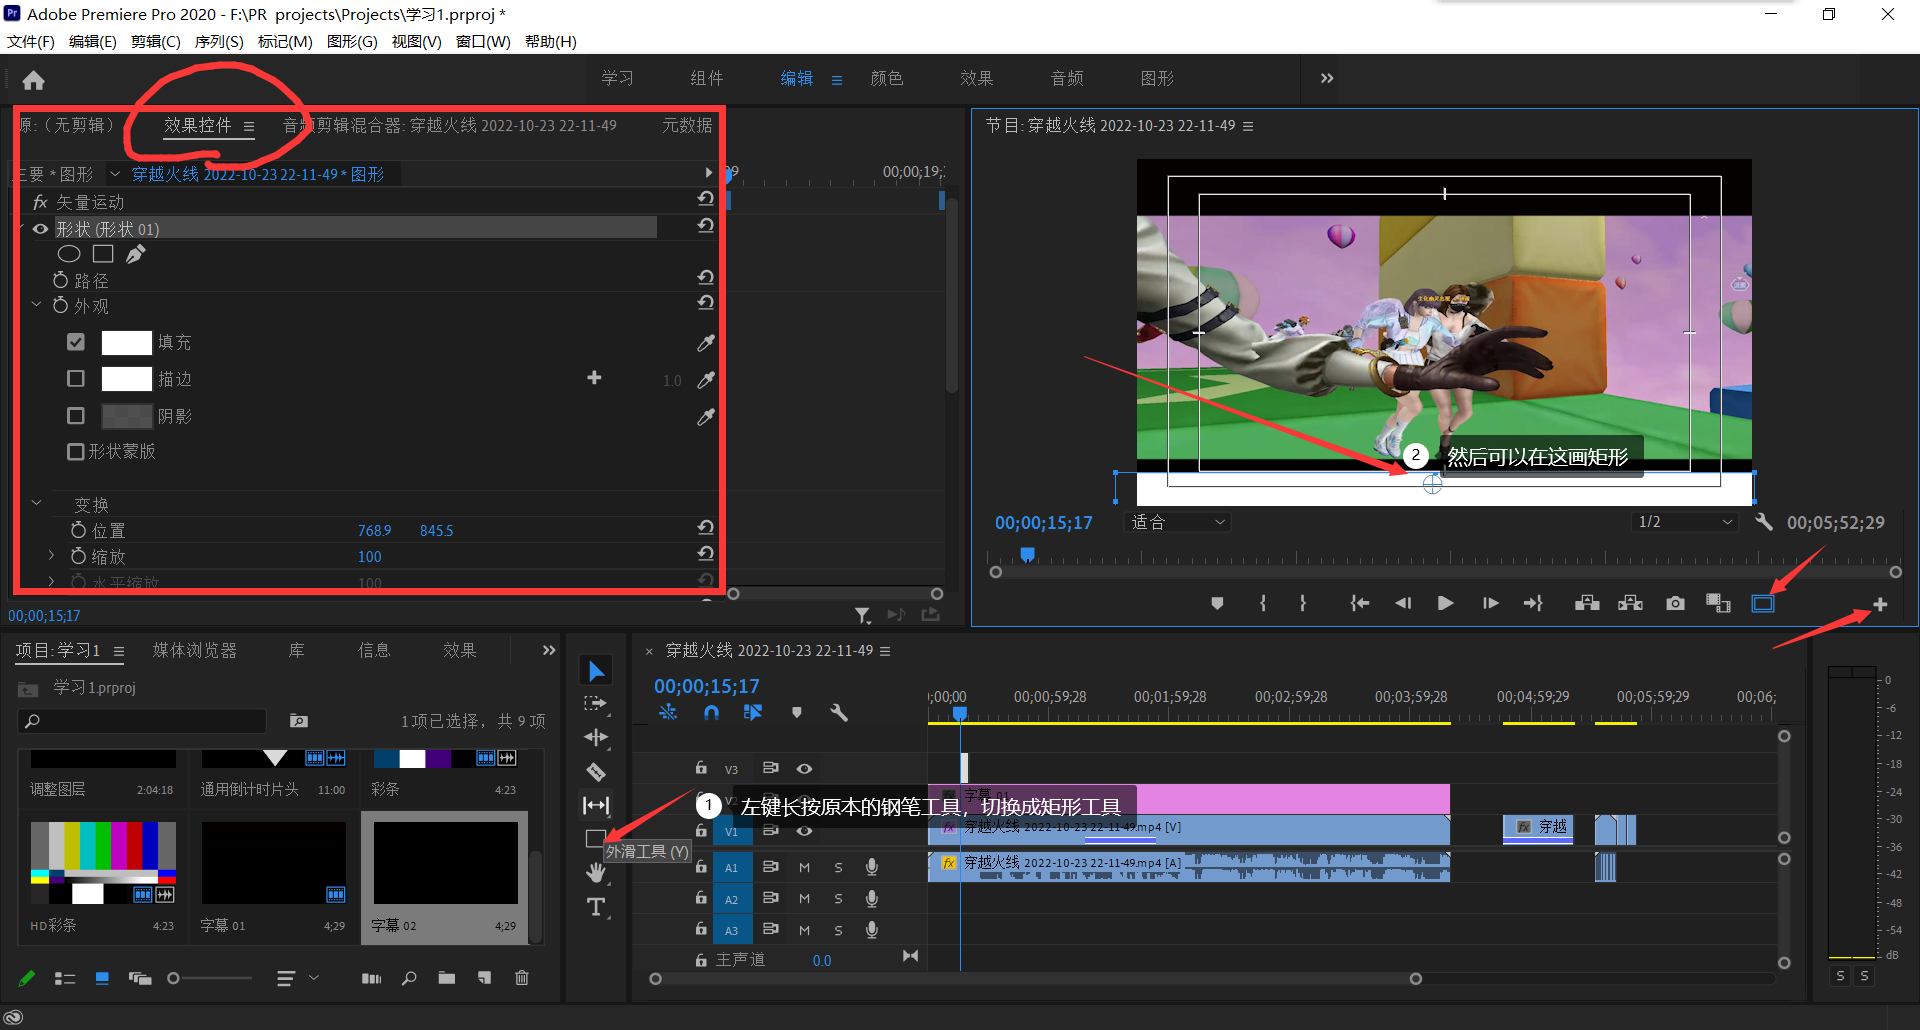
Task: Select the Track Select Forward tool
Action: [x=596, y=704]
